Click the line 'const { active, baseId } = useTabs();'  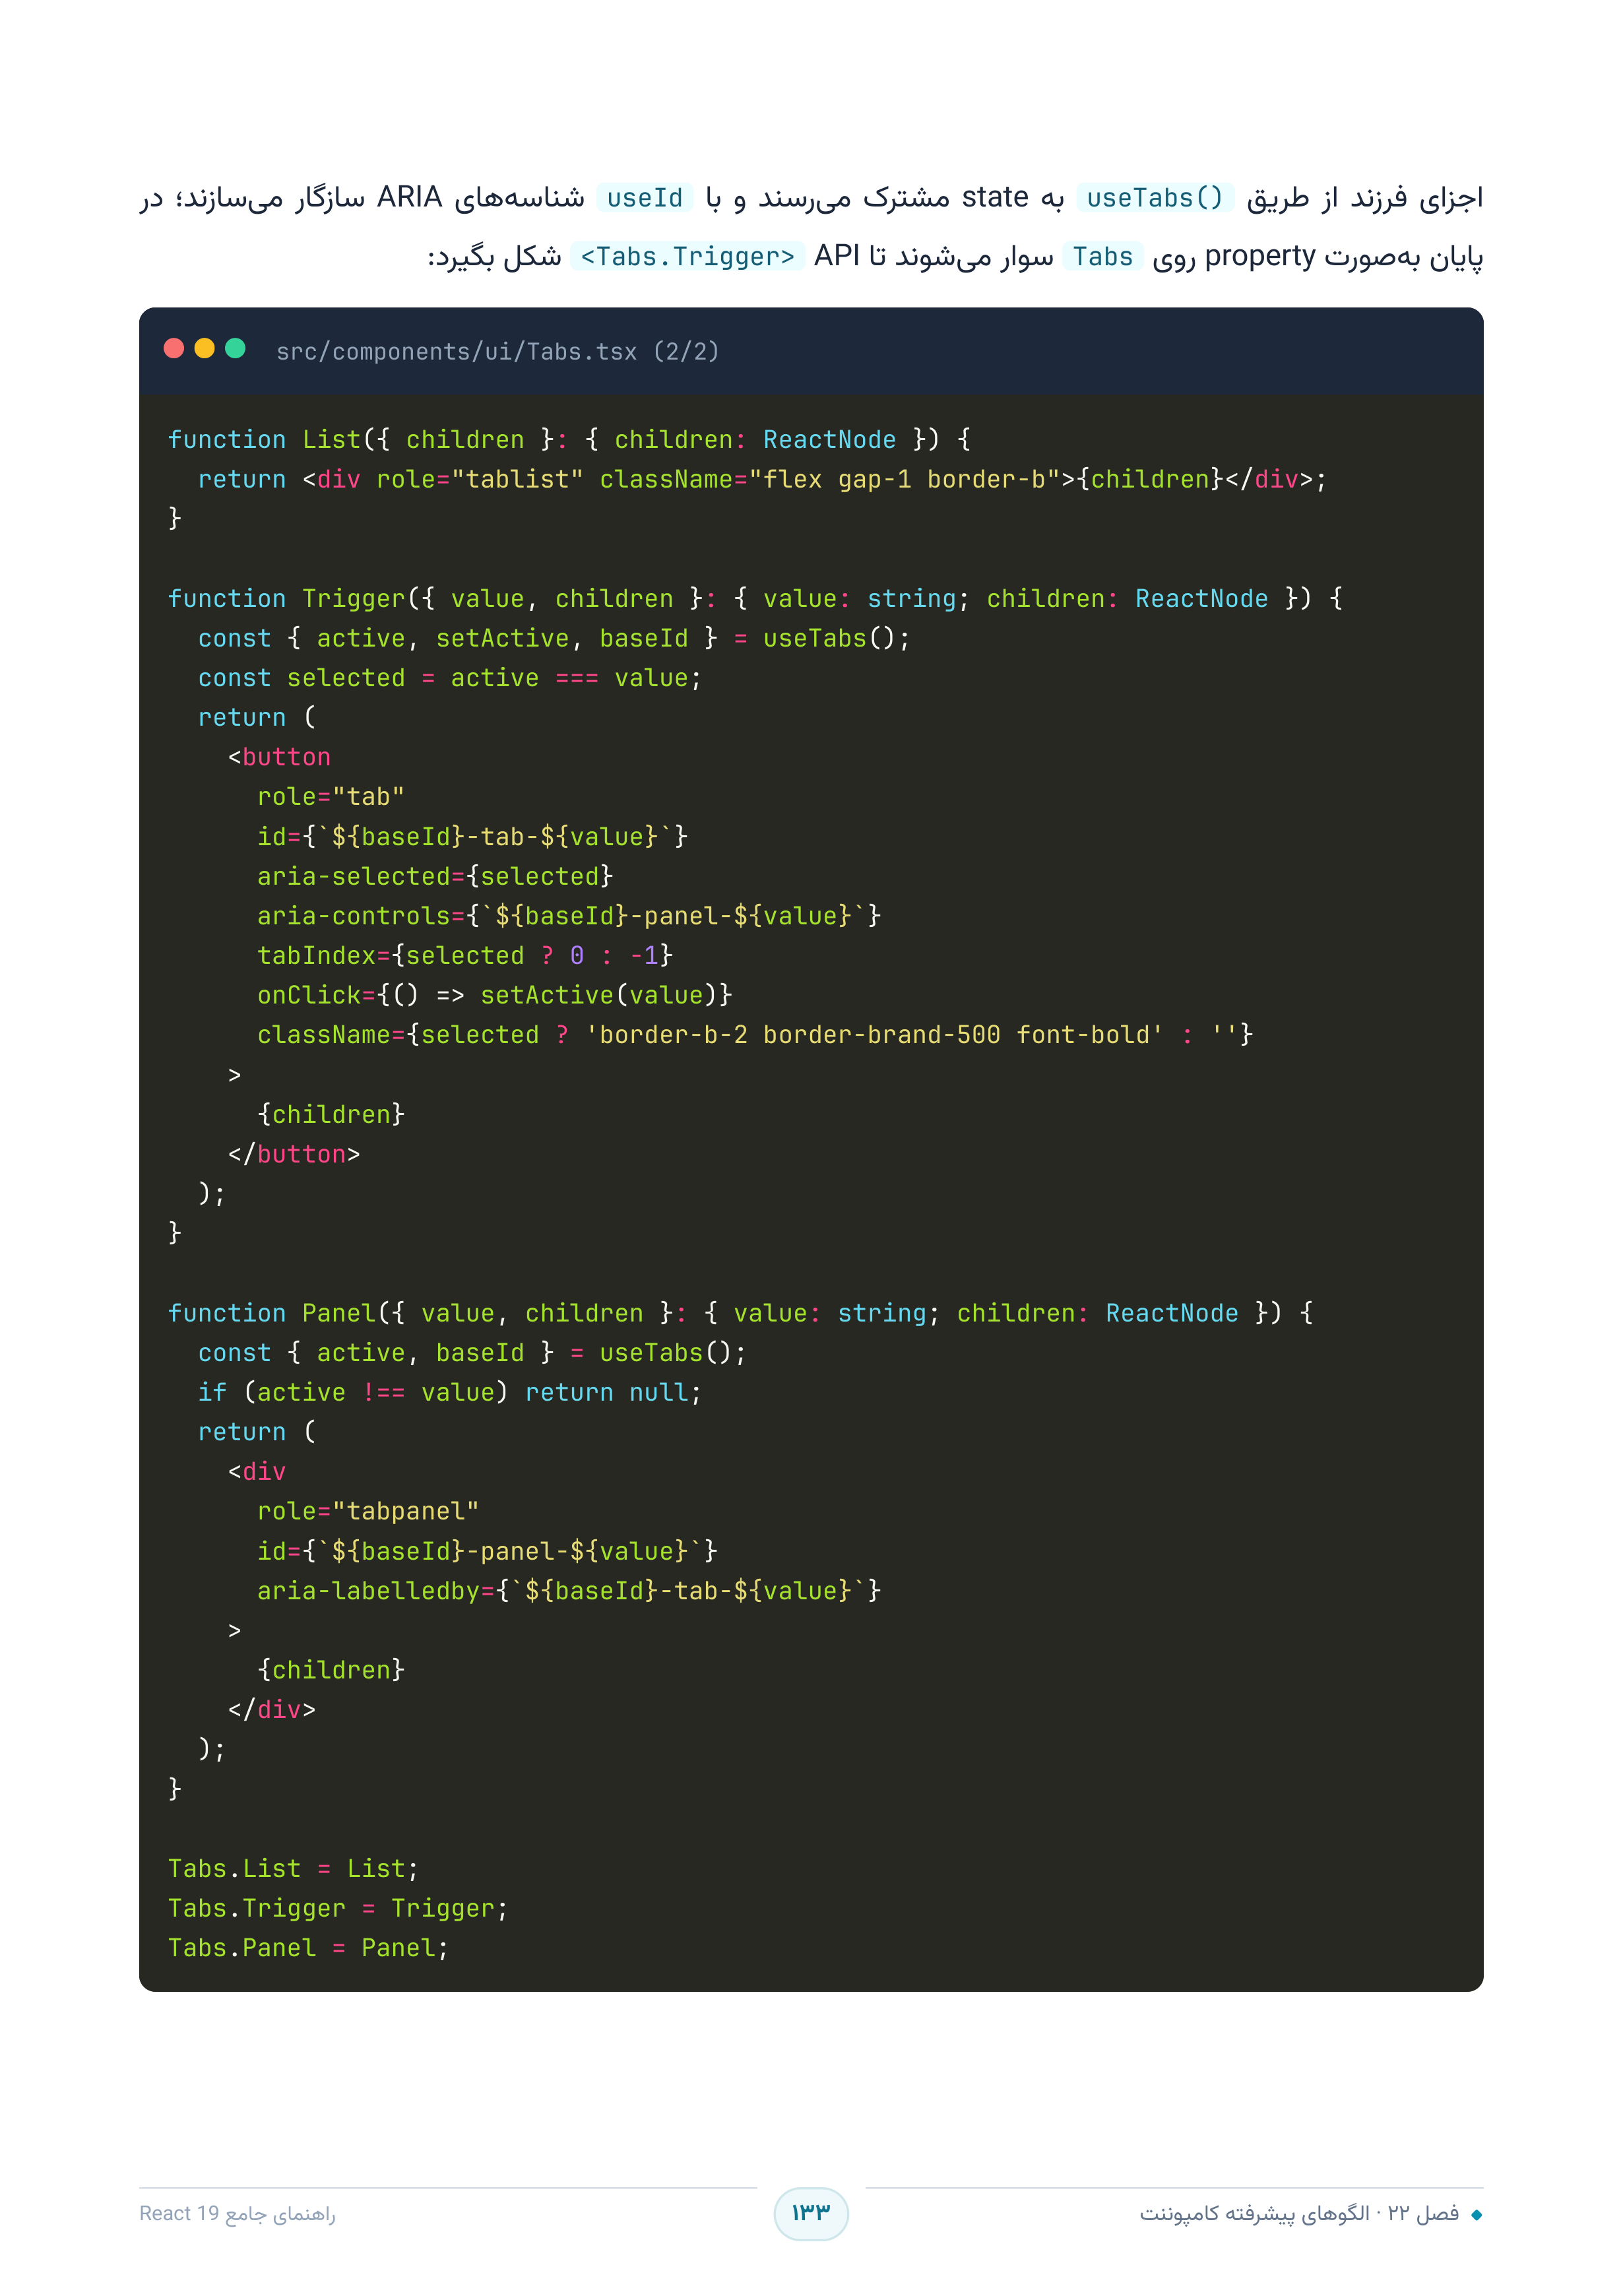(472, 1352)
